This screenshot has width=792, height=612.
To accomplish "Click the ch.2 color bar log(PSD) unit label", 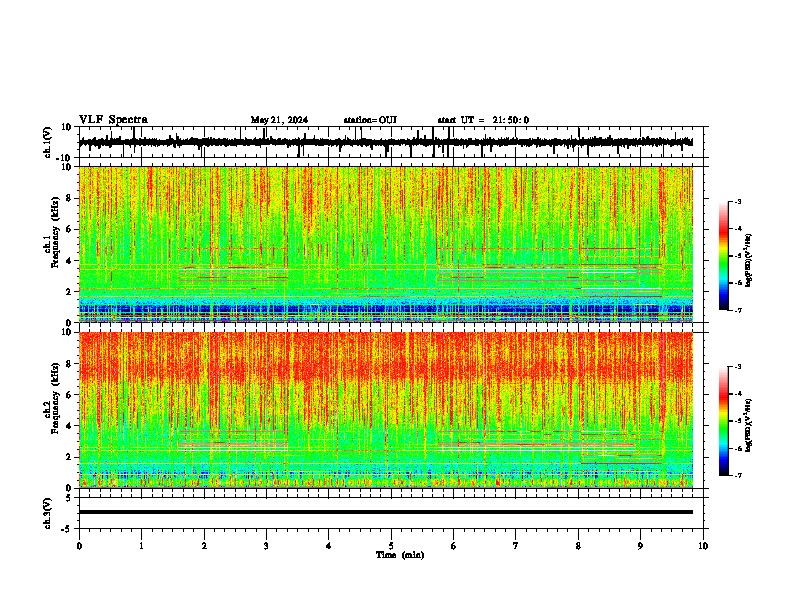I will [x=749, y=426].
